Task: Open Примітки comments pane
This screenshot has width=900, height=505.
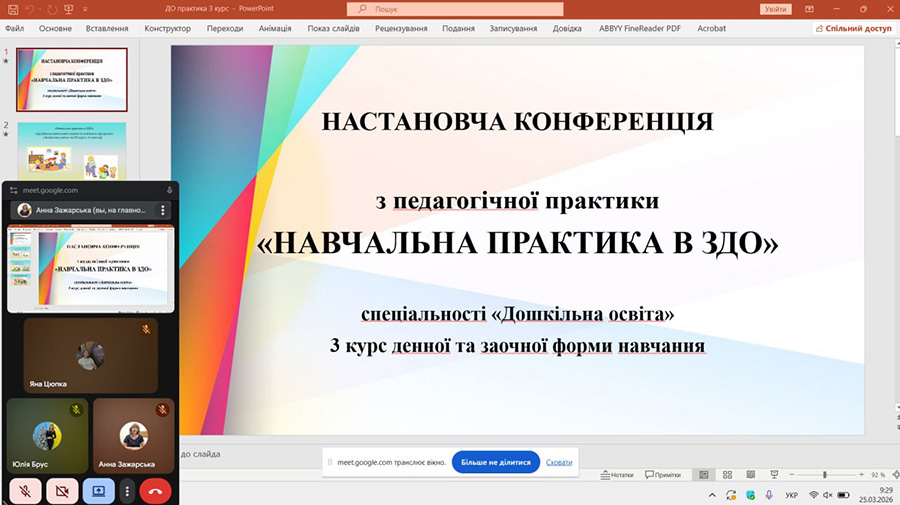Action: 663,475
